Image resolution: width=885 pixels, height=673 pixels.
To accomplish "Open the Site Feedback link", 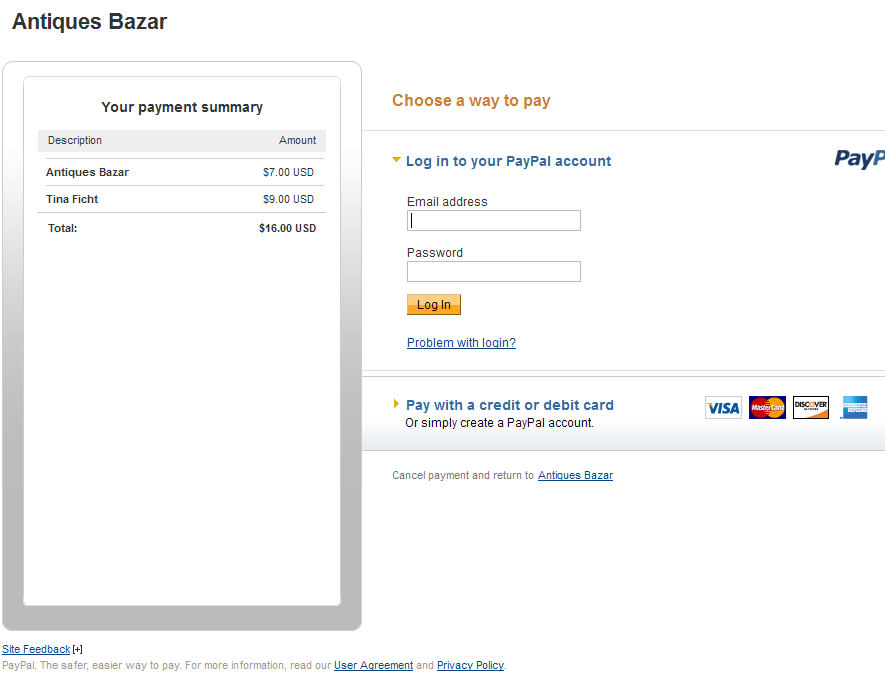I will [36, 650].
